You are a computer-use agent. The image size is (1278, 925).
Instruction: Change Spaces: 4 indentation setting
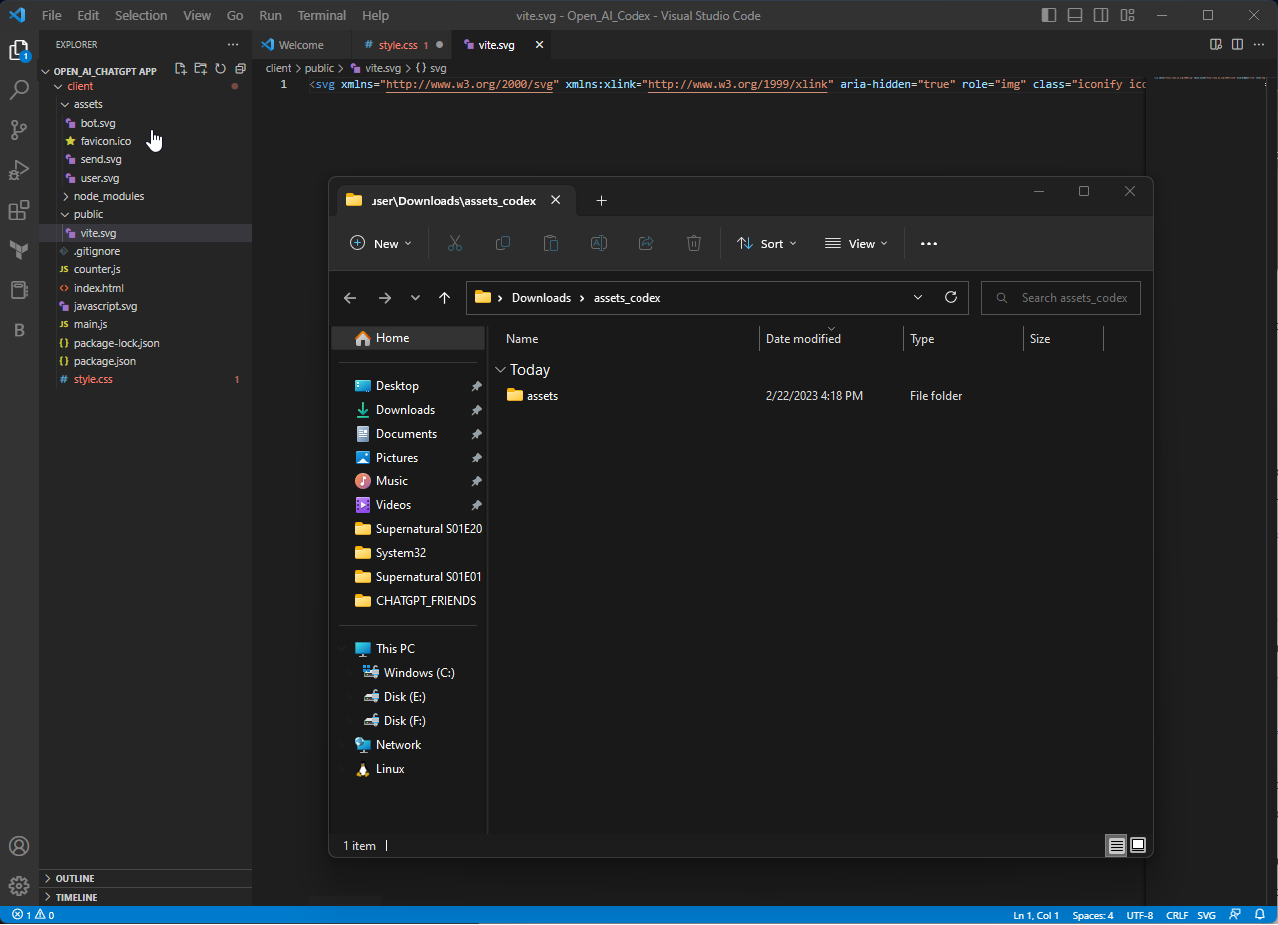coord(1093,915)
